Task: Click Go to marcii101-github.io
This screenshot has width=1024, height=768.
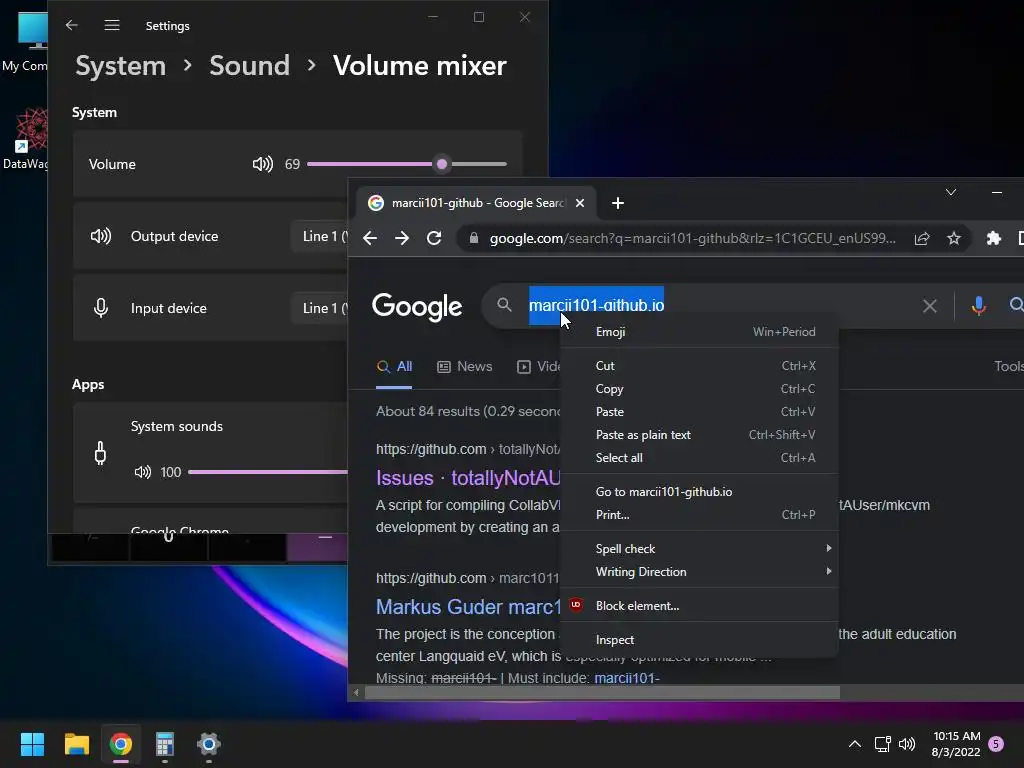Action: point(699,492)
